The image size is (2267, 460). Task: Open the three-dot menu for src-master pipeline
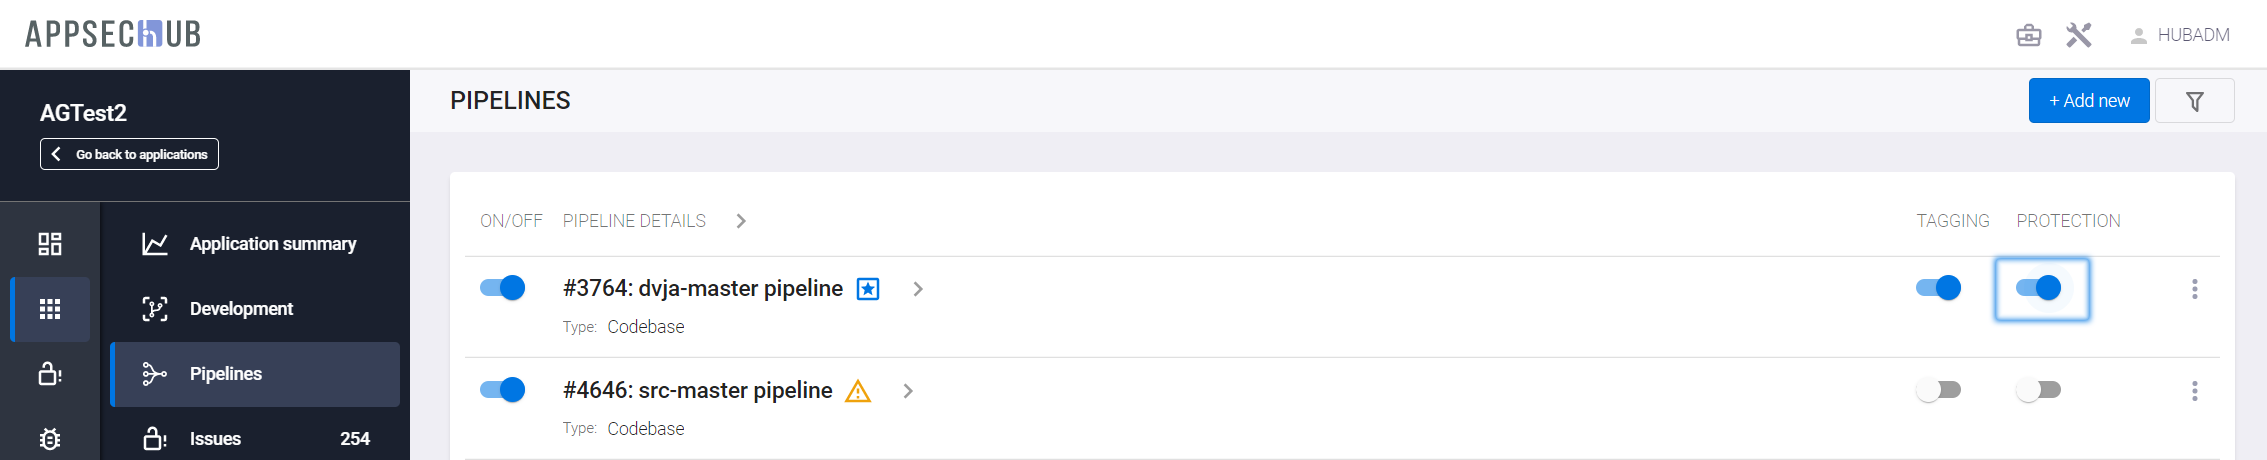click(x=2194, y=391)
